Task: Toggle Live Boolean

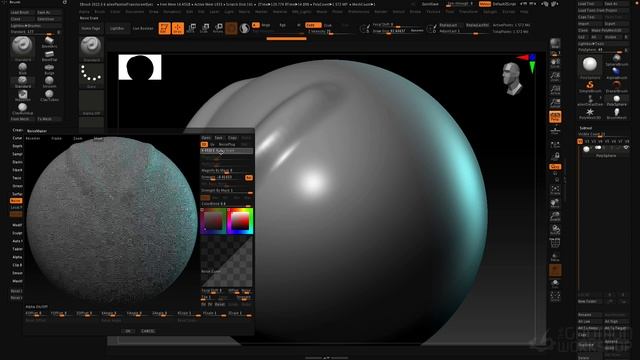Action: (x=143, y=29)
